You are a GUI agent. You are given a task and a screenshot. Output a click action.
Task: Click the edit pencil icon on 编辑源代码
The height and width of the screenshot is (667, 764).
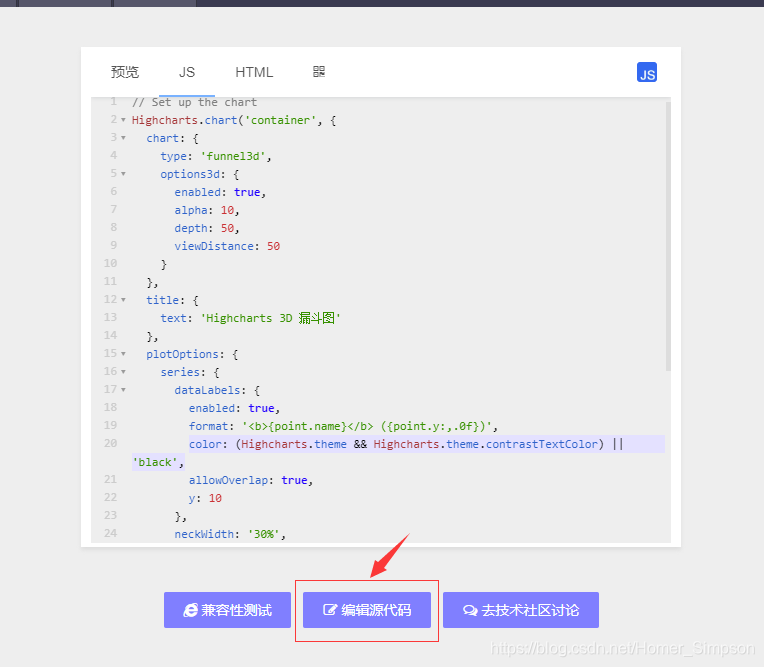coord(330,610)
